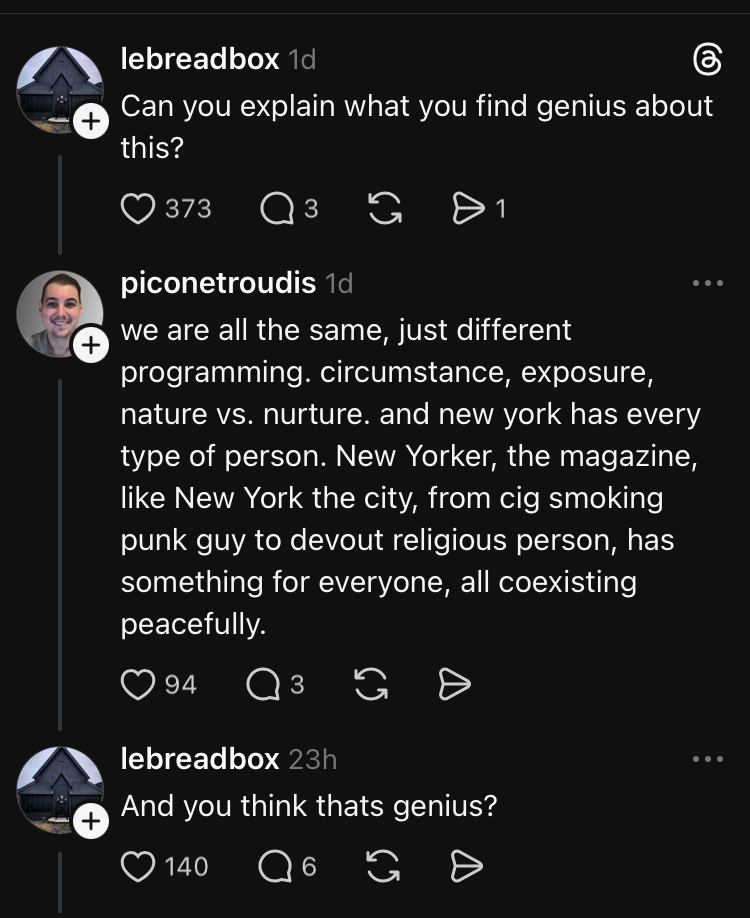Repost piconetroudis's reply

[369, 684]
